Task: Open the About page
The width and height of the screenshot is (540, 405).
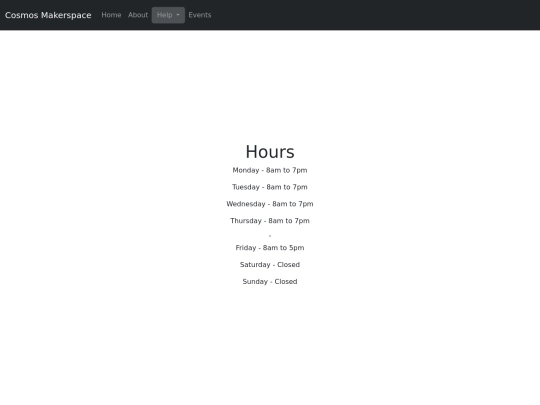Action: point(138,15)
